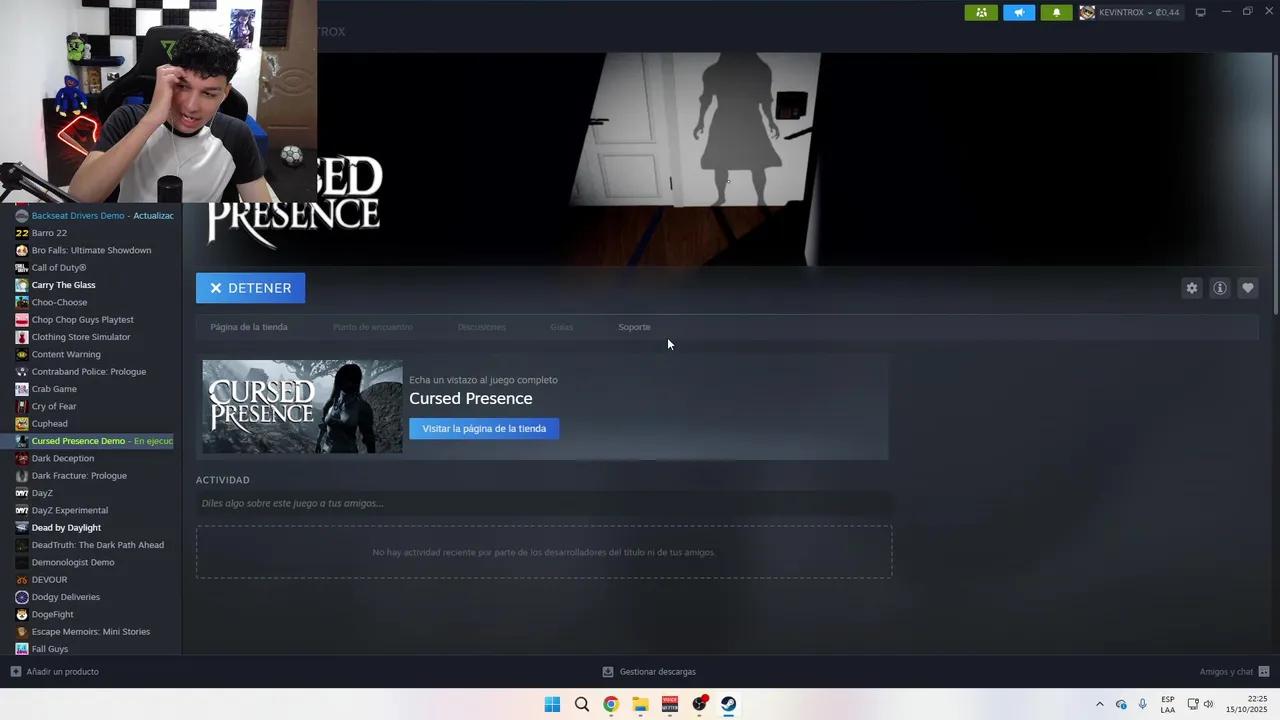This screenshot has width=1280, height=720.
Task: Open the friends activity green button
Action: tap(981, 12)
